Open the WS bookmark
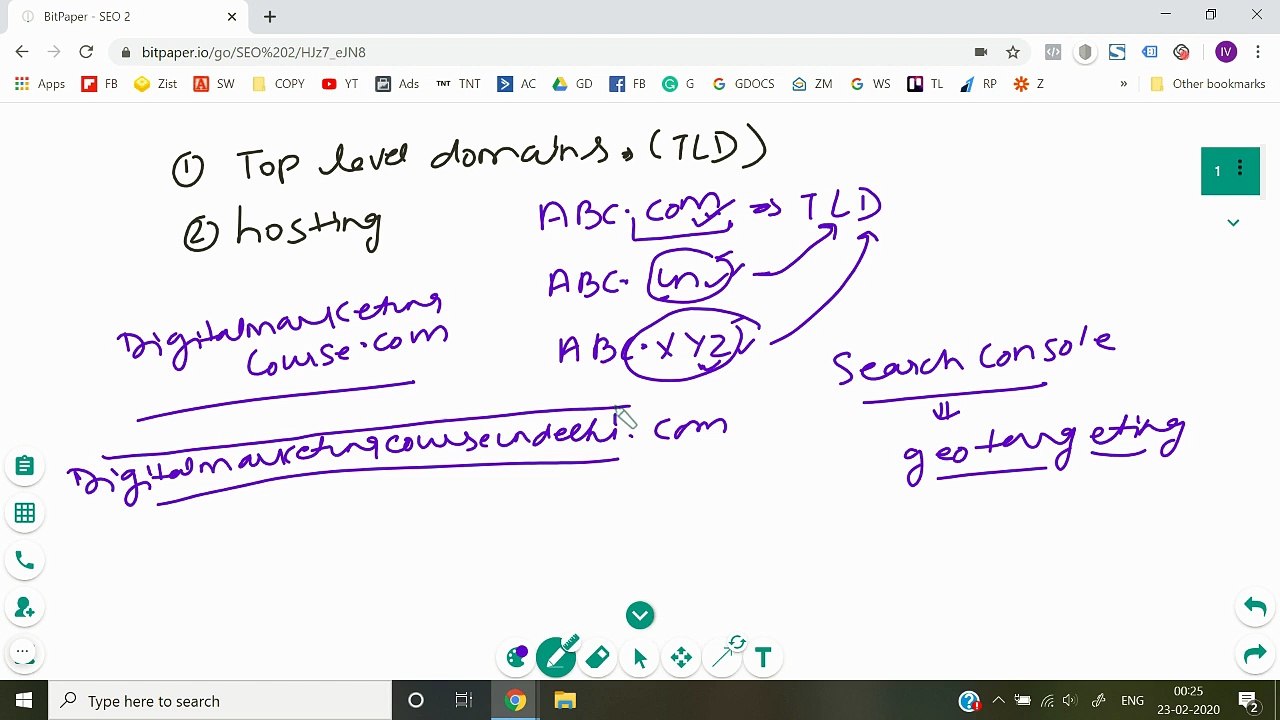 [x=870, y=84]
